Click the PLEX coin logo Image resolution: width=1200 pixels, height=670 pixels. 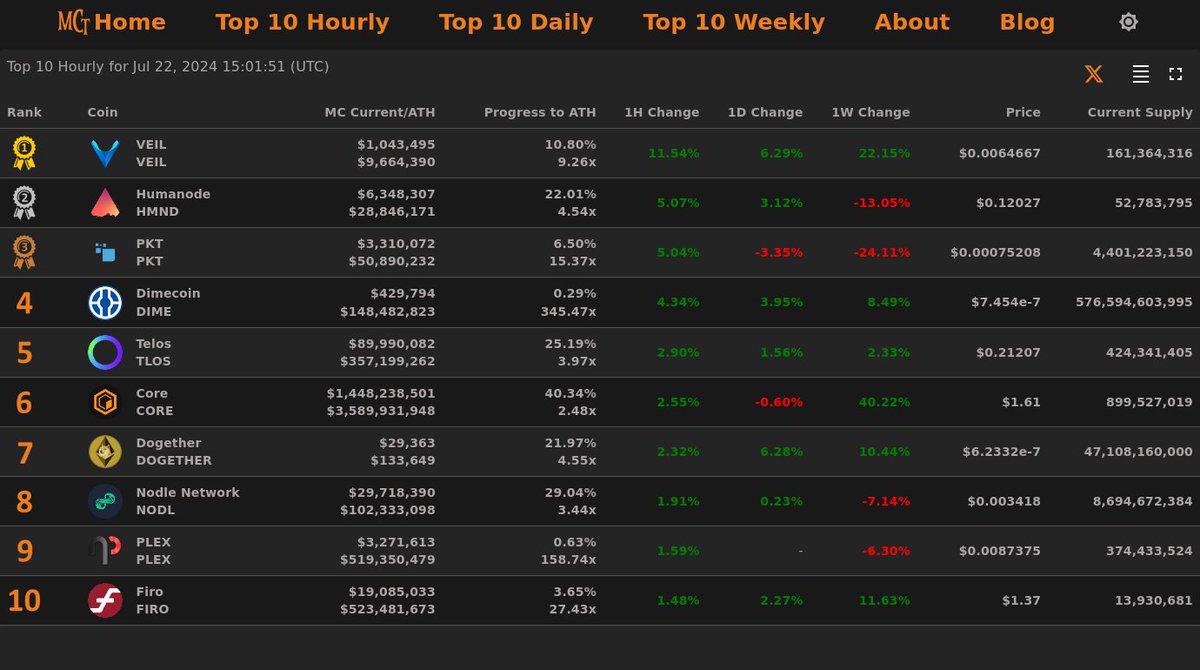tap(105, 551)
